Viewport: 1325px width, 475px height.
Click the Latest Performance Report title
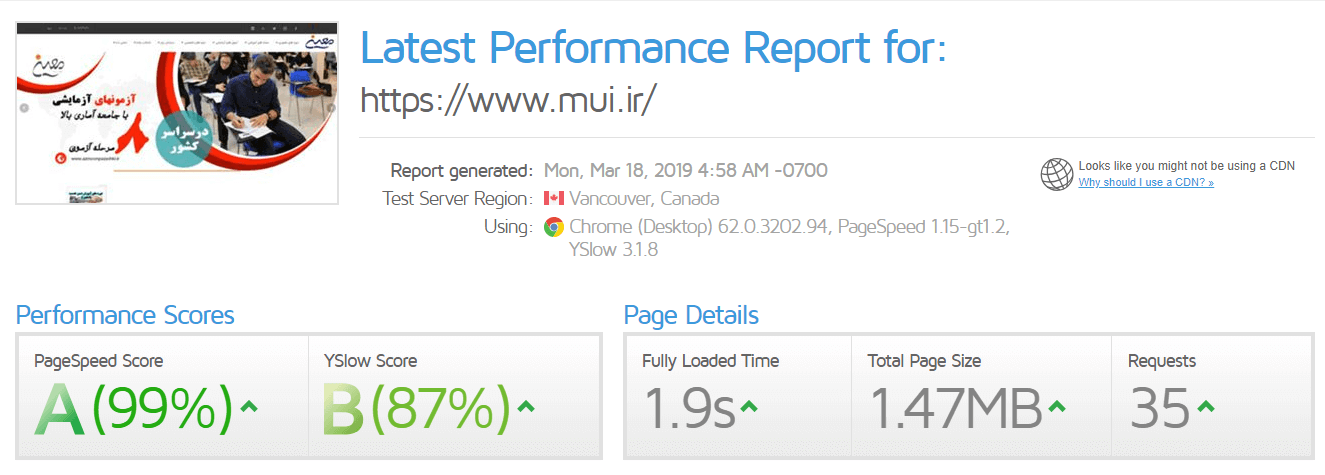(652, 47)
